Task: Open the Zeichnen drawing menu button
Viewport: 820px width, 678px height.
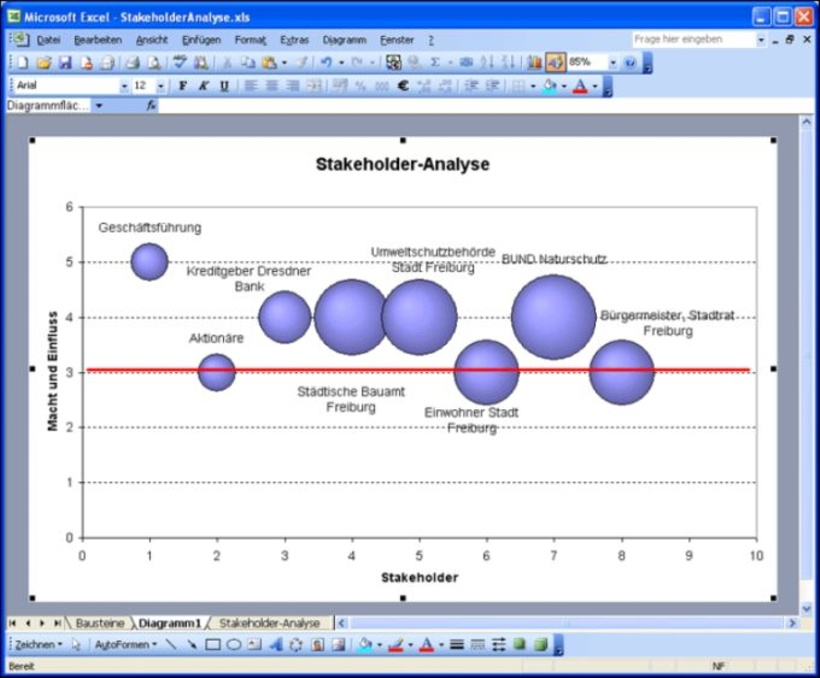Action: (x=38, y=645)
